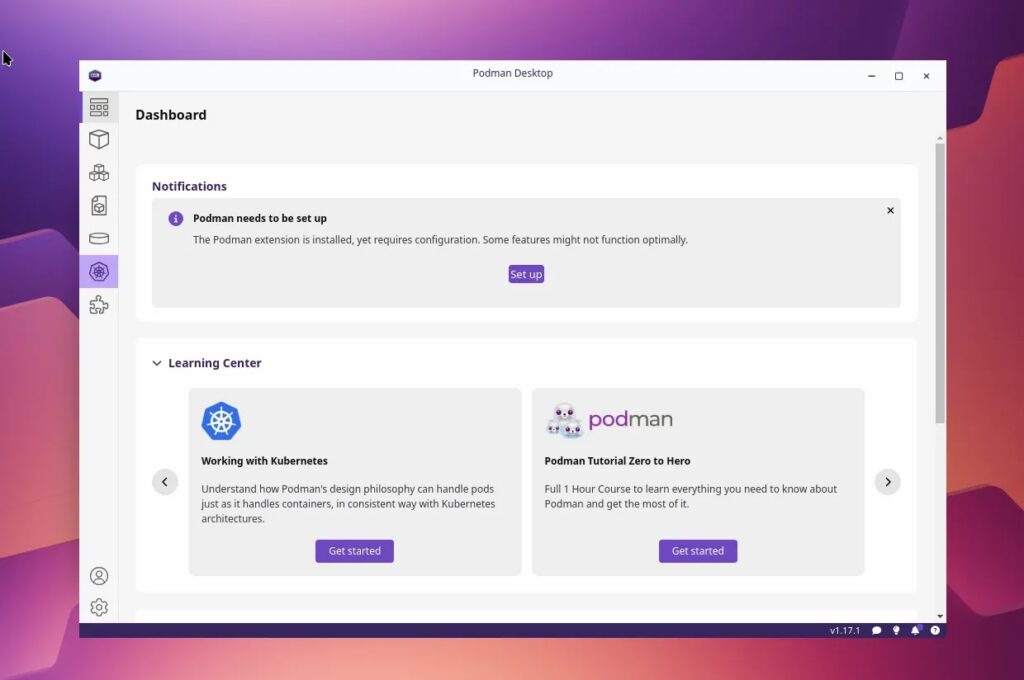View Volumes via the sidebar icon
The width and height of the screenshot is (1024, 680).
tap(99, 238)
